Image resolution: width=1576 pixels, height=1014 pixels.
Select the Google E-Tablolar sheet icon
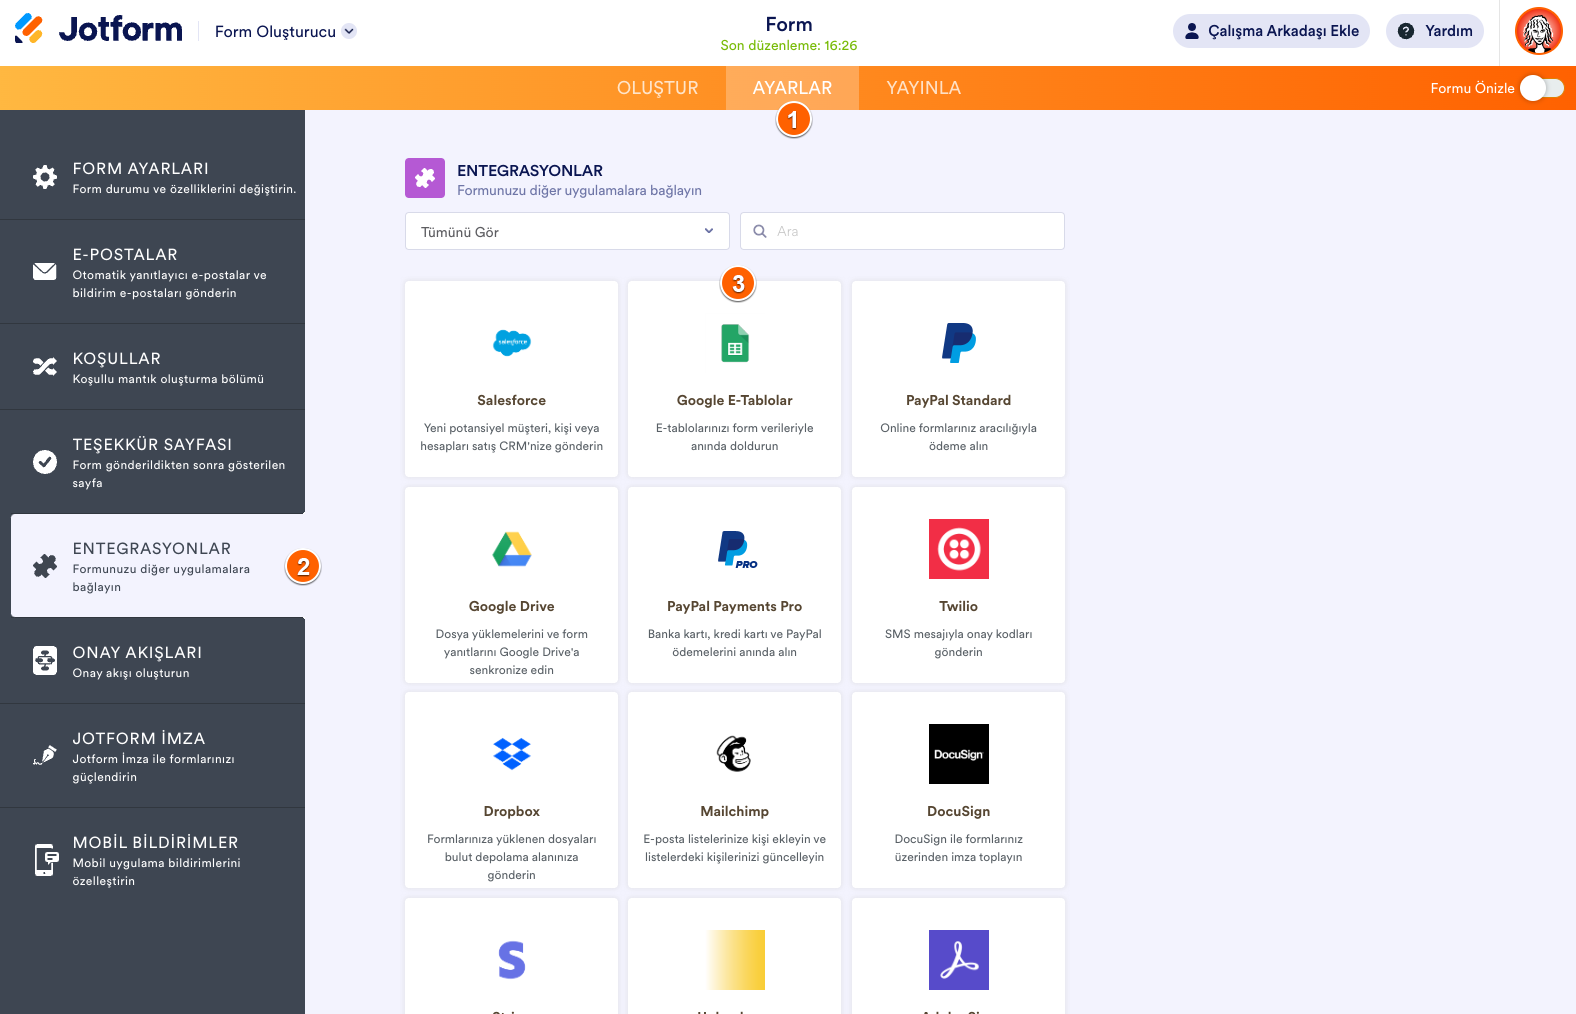(735, 343)
